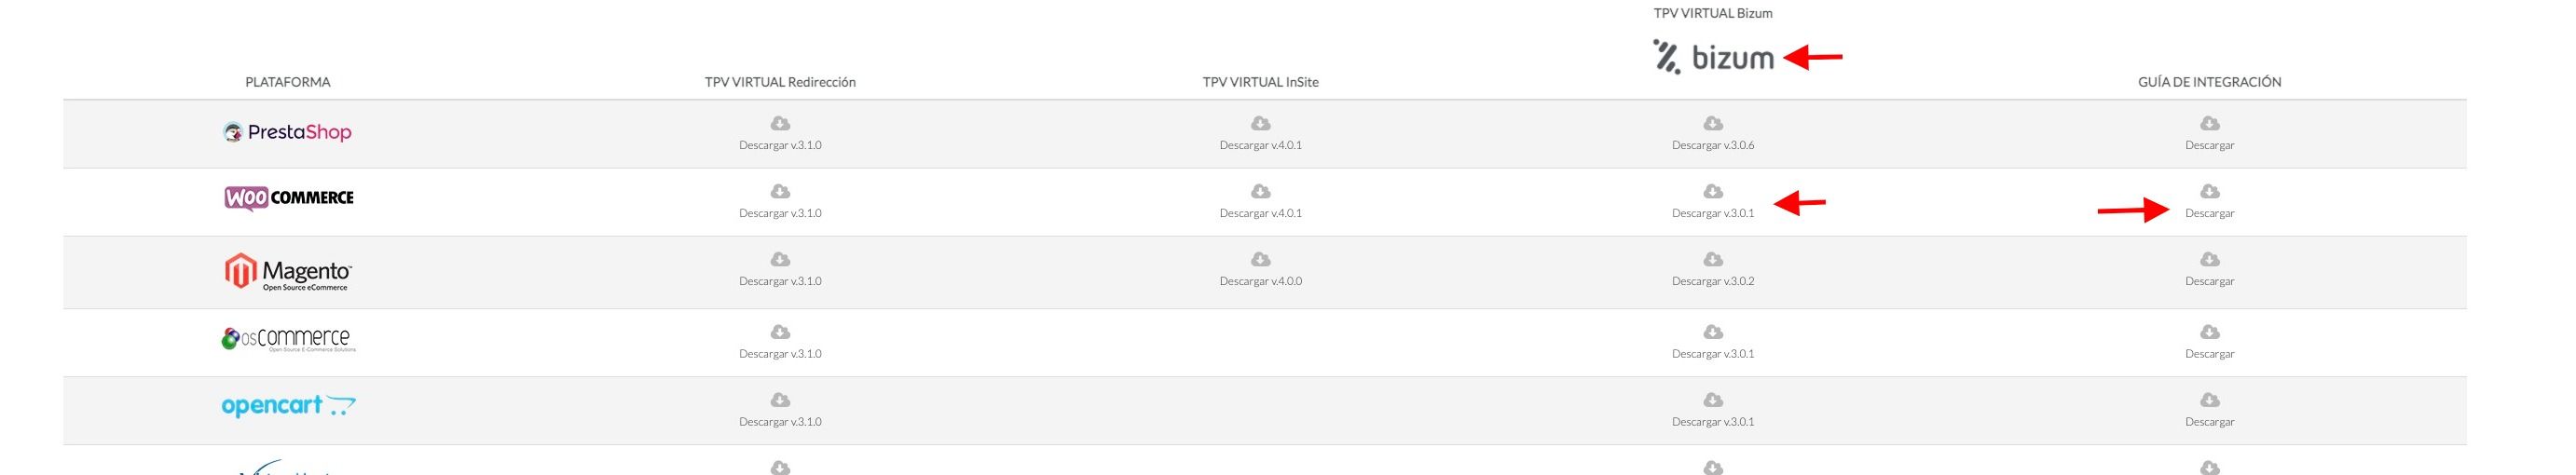Open Descargar v.3.1.0 link in OpenCart row
This screenshot has width=2576, height=475.
[780, 422]
